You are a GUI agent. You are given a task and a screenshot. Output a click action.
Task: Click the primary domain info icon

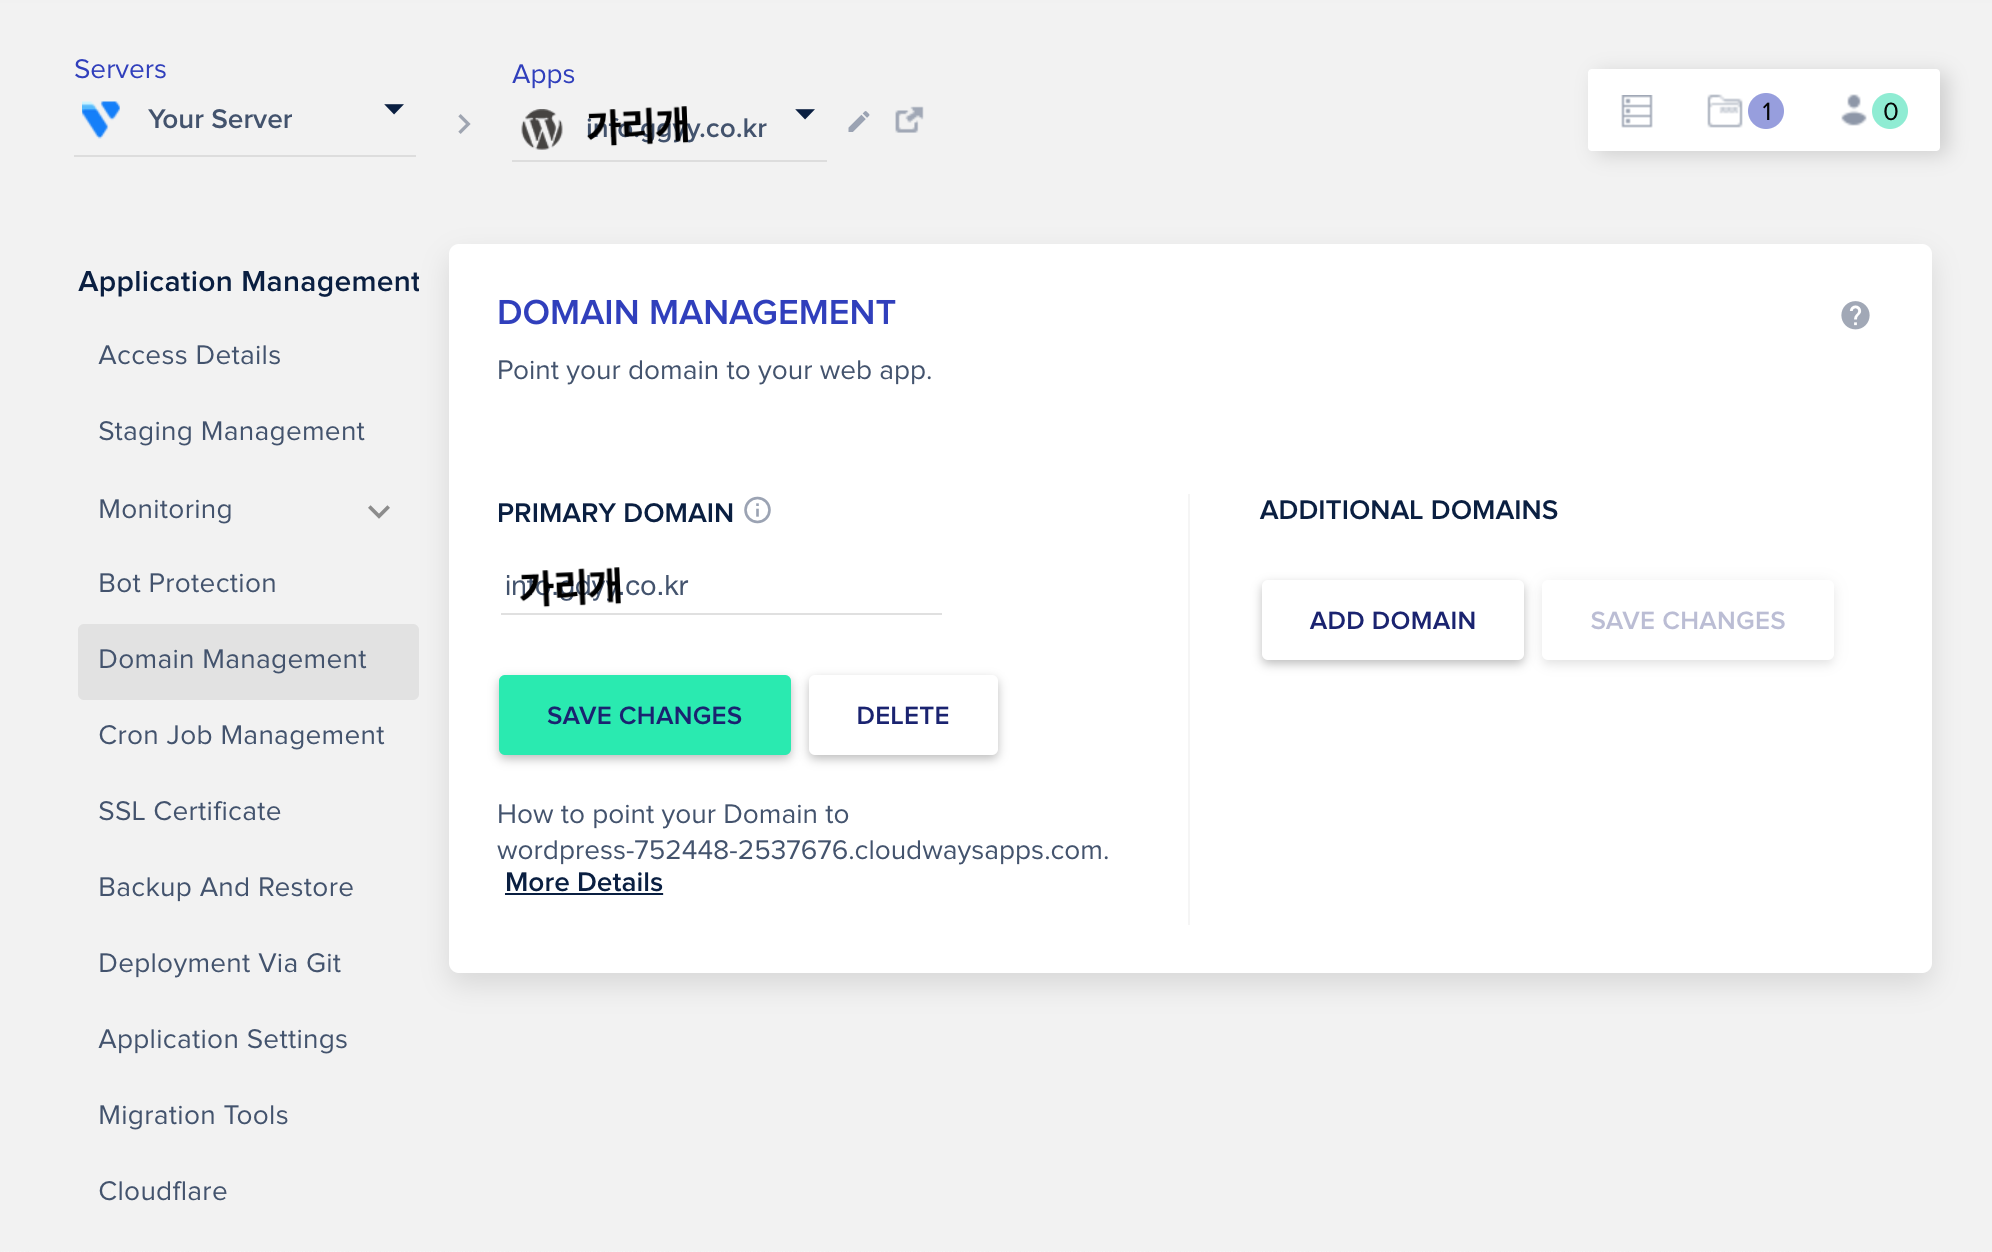tap(758, 511)
